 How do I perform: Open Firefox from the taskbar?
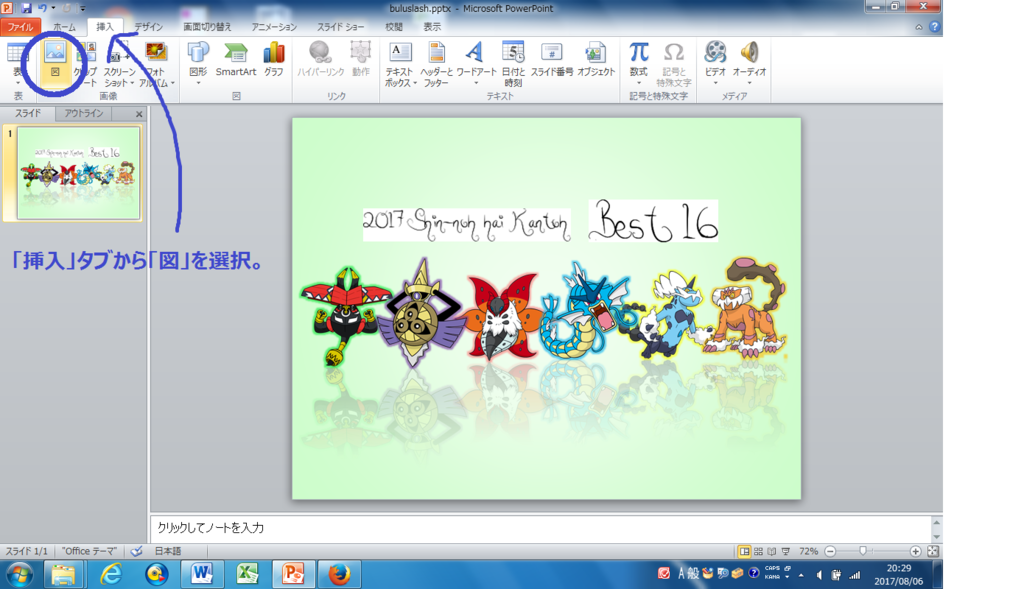[x=339, y=574]
